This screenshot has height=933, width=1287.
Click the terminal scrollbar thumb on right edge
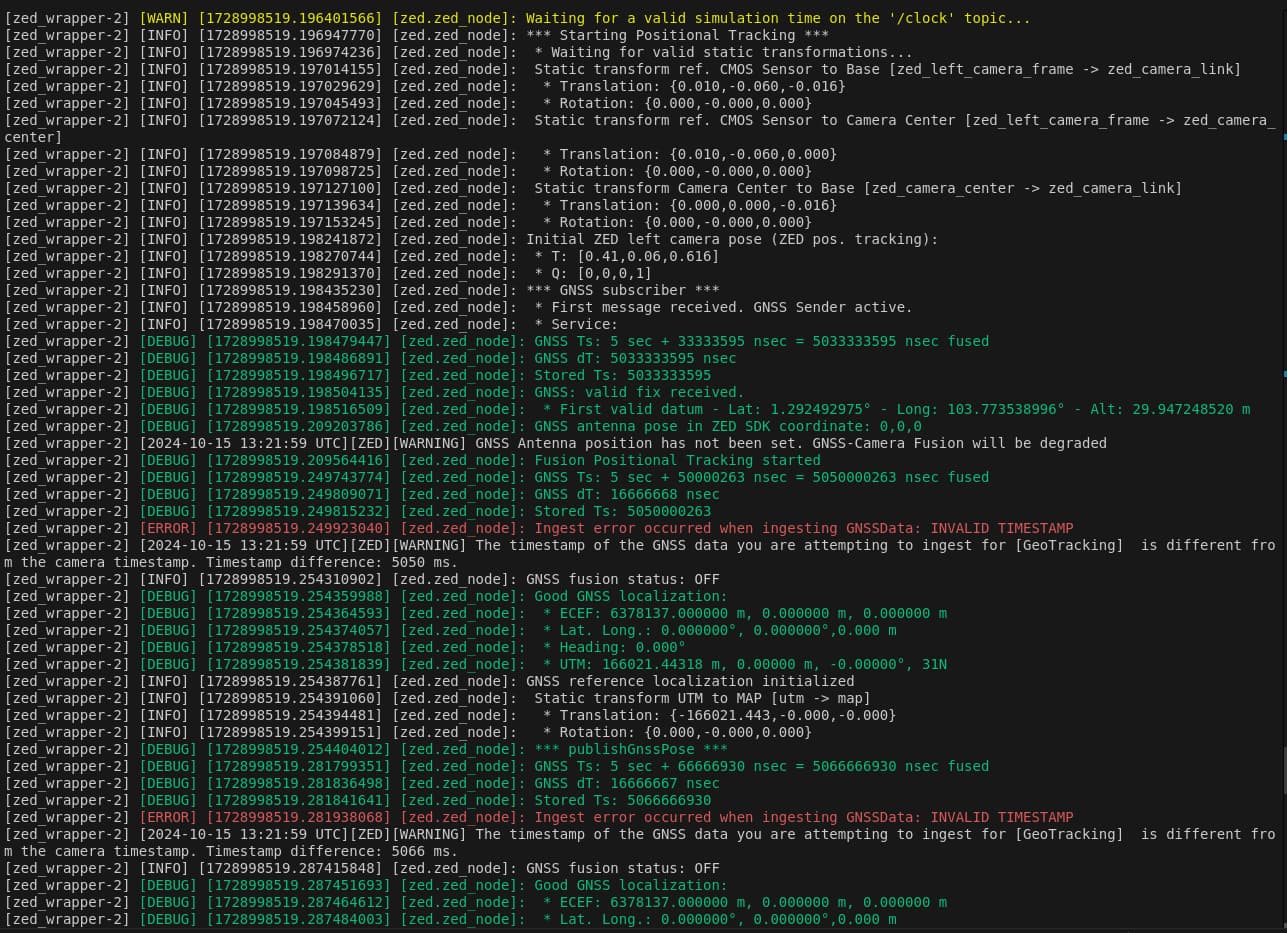pyautogui.click(x=1284, y=771)
